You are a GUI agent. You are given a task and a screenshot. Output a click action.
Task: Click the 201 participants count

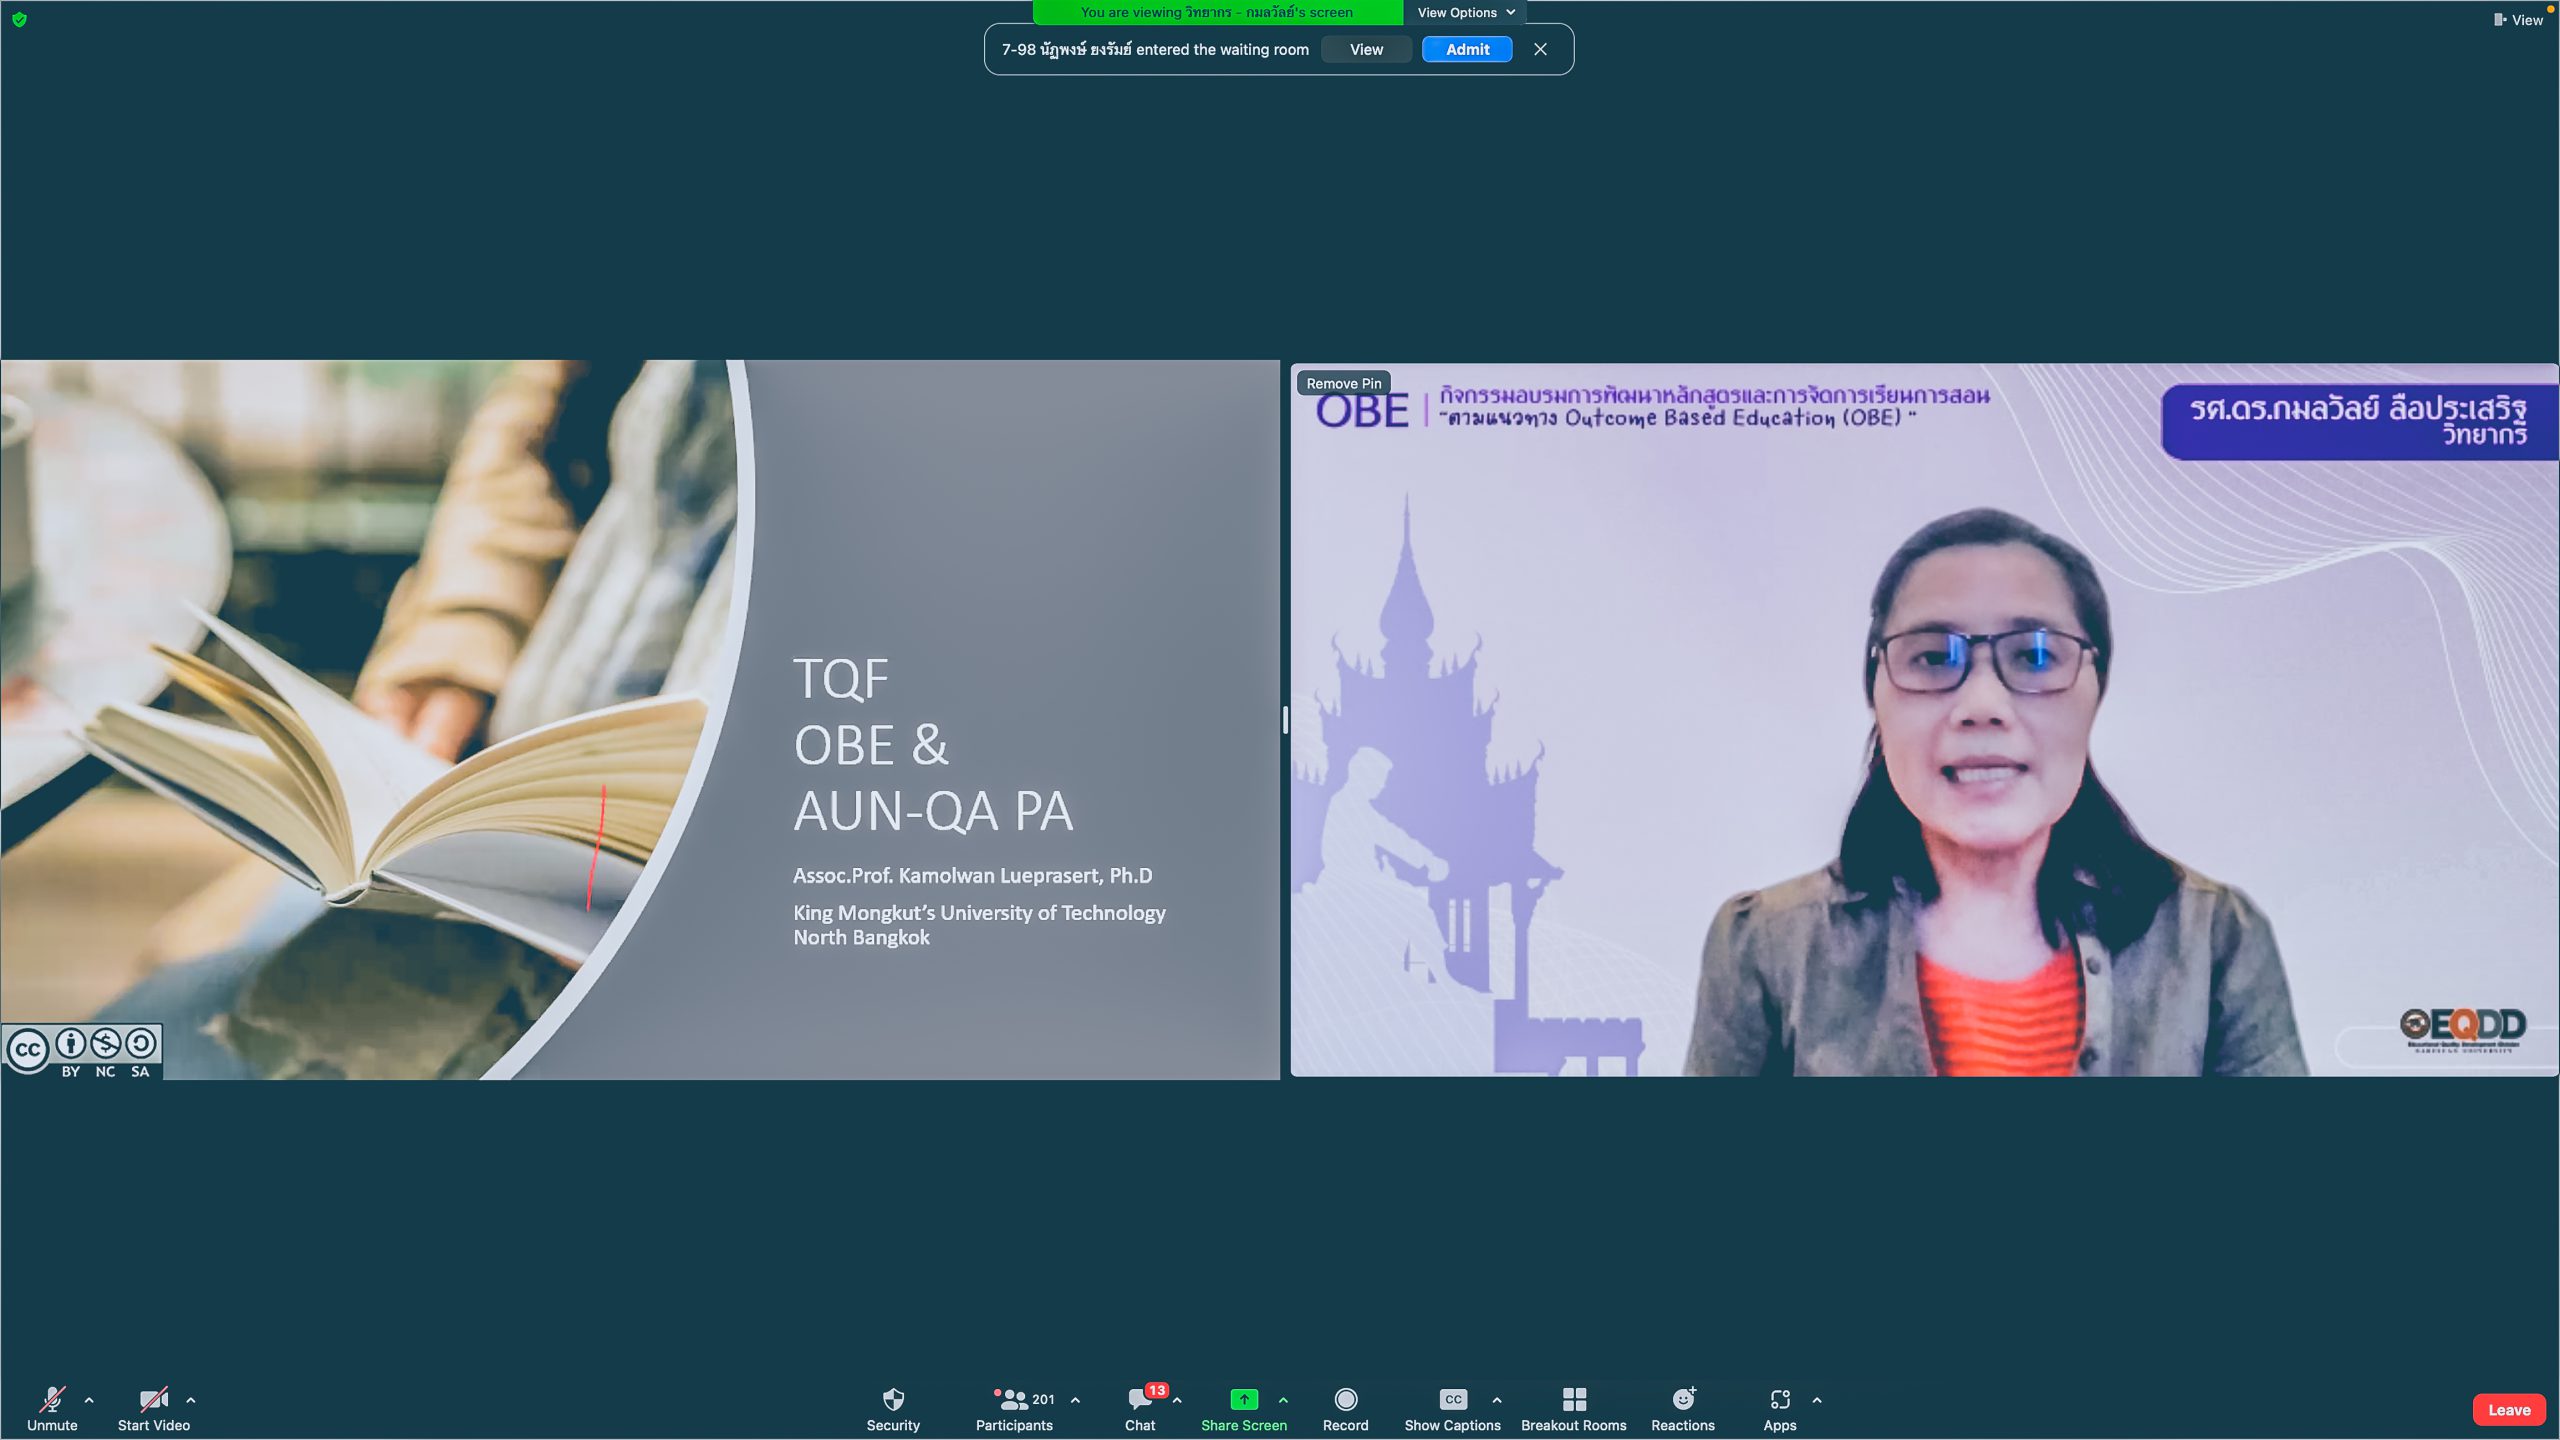coord(1043,1399)
